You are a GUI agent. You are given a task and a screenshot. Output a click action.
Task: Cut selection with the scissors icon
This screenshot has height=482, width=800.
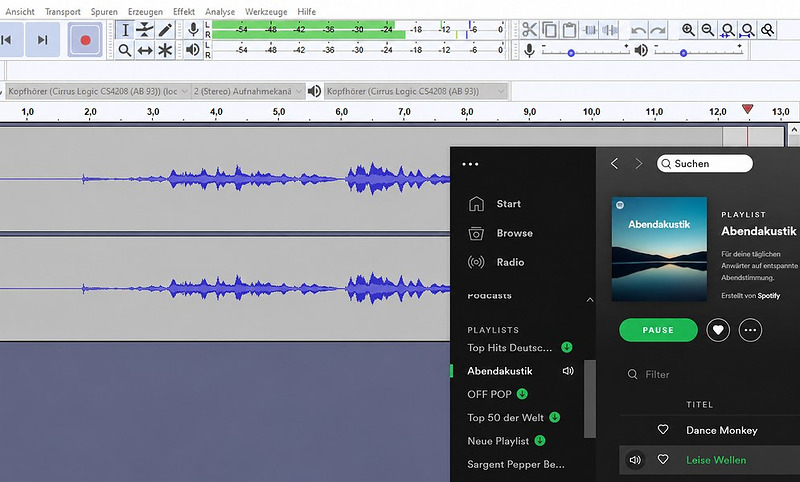(530, 30)
